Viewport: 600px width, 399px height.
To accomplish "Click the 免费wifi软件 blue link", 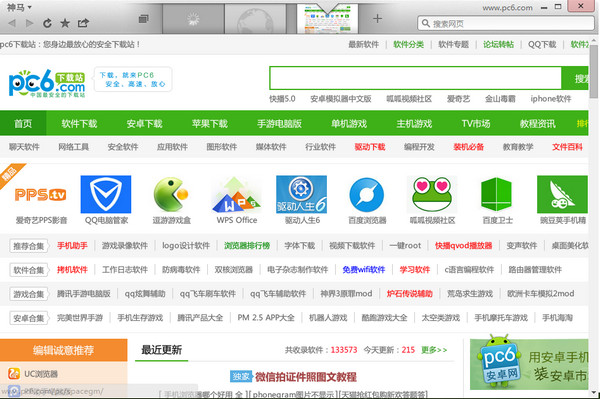I will point(364,270).
